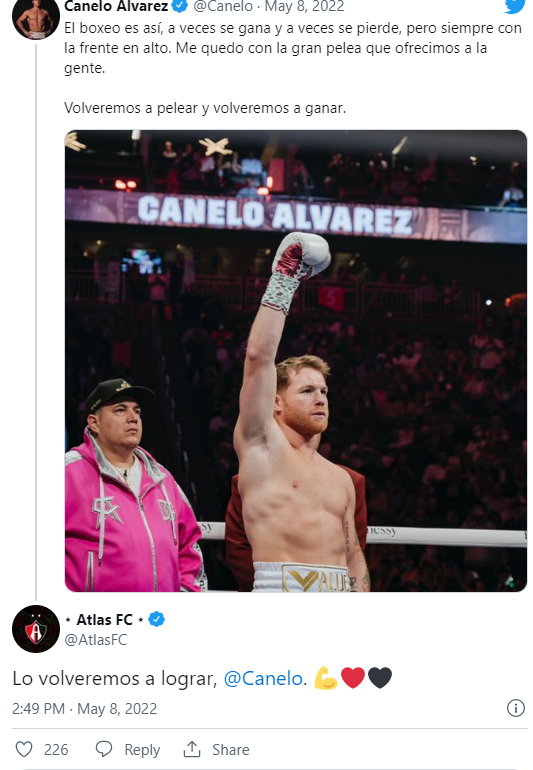
Task: Click the reply speech bubble icon
Action: tap(104, 749)
